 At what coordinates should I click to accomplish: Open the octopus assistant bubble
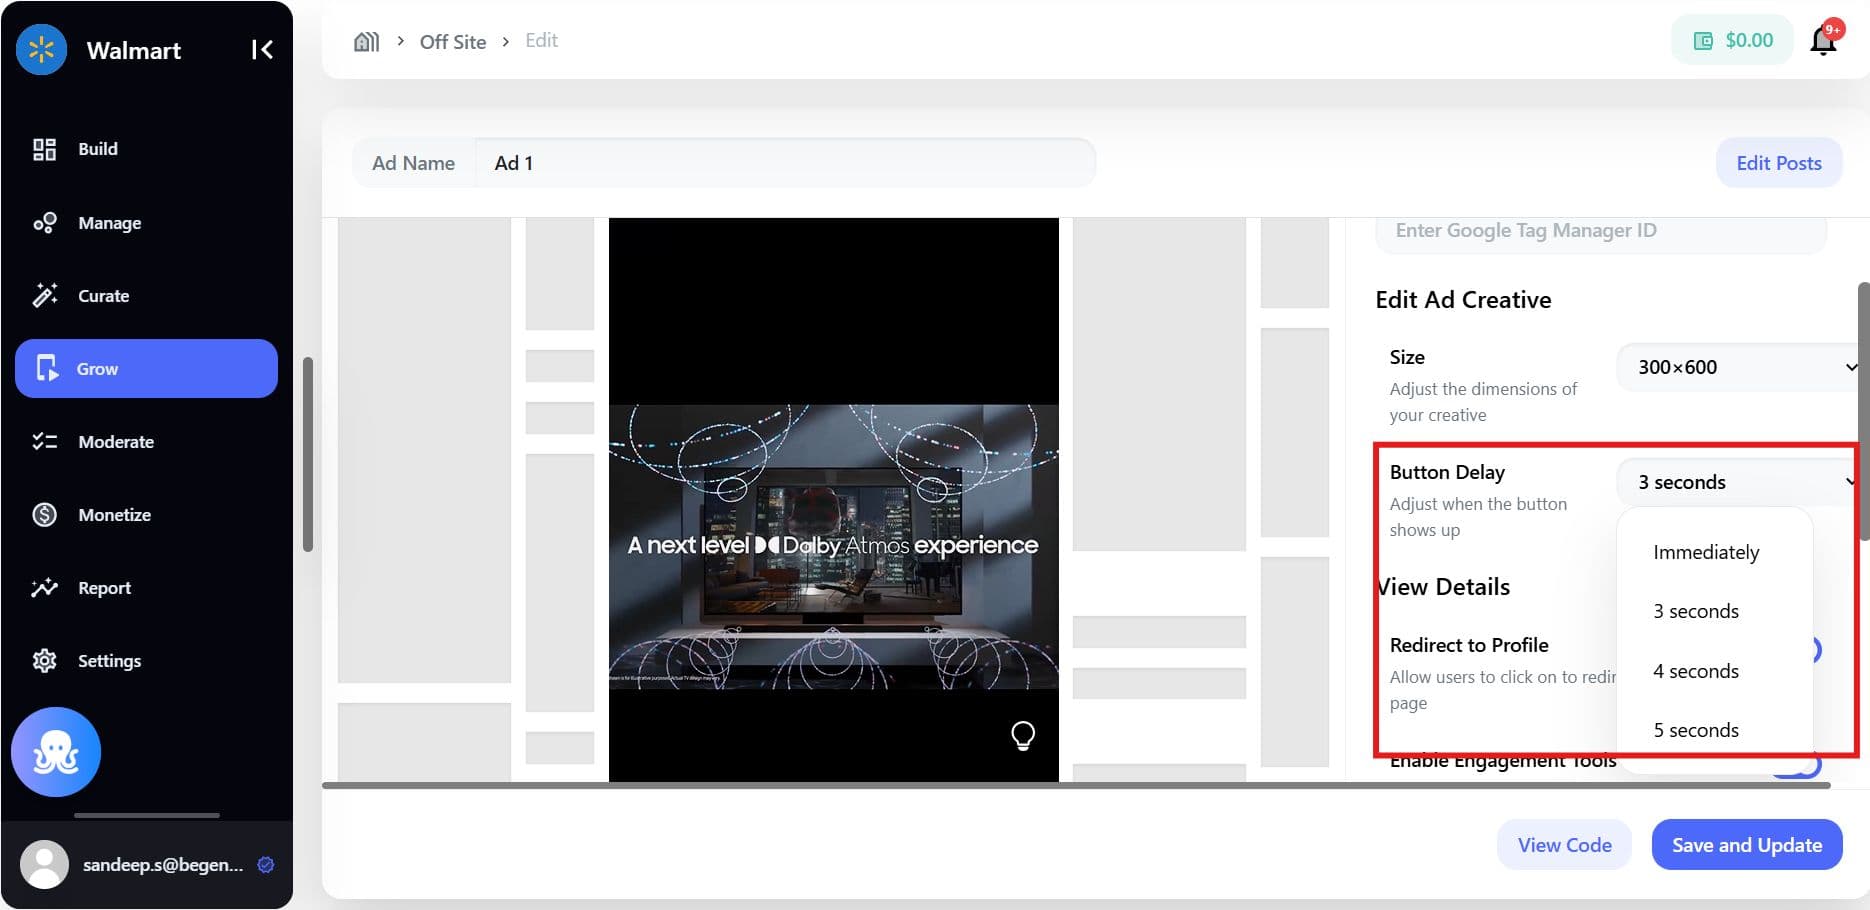coord(56,752)
